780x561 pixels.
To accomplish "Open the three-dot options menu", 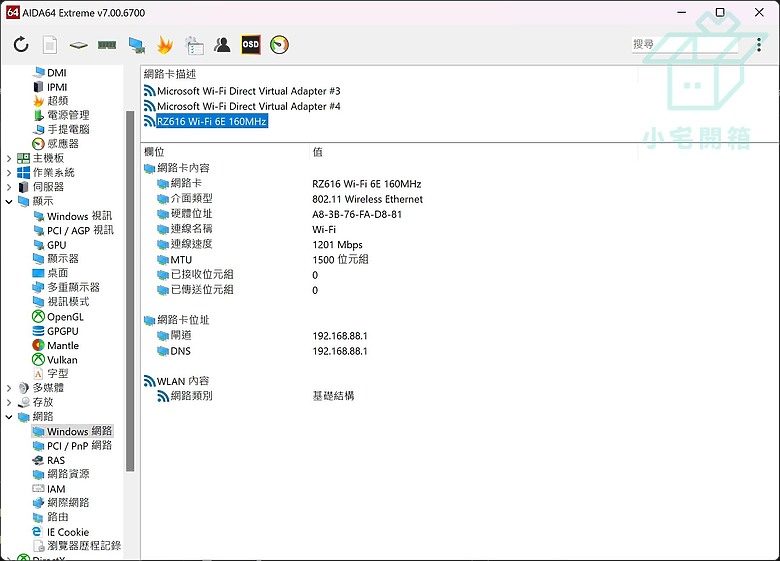I will 759,45.
